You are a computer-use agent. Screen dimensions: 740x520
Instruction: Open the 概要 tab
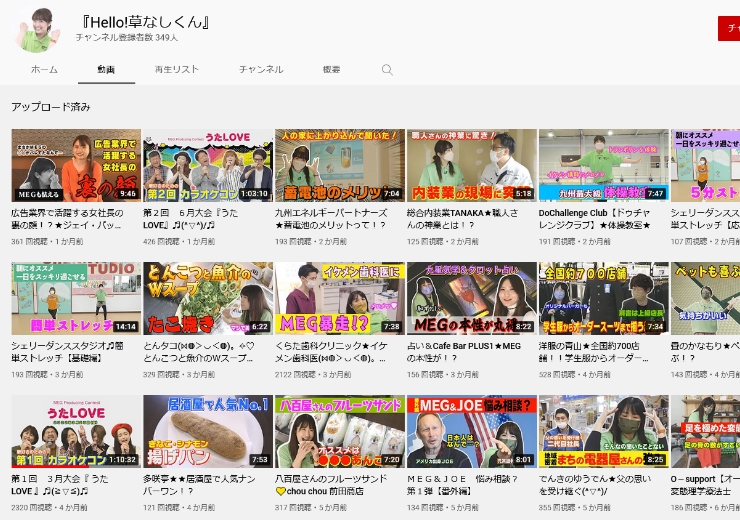331,70
